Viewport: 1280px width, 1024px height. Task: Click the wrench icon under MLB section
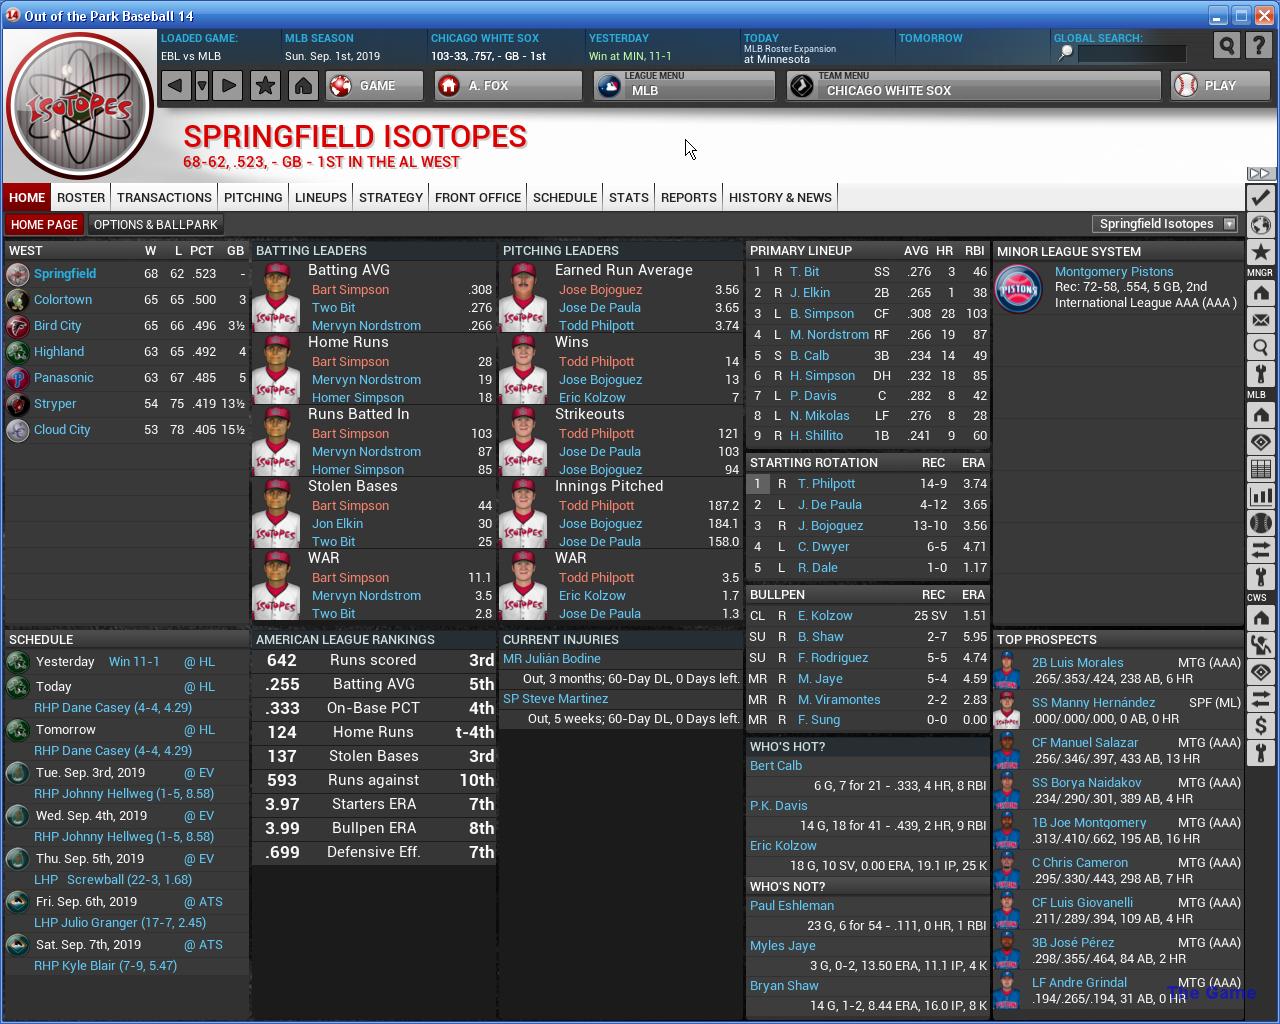[x=1260, y=577]
